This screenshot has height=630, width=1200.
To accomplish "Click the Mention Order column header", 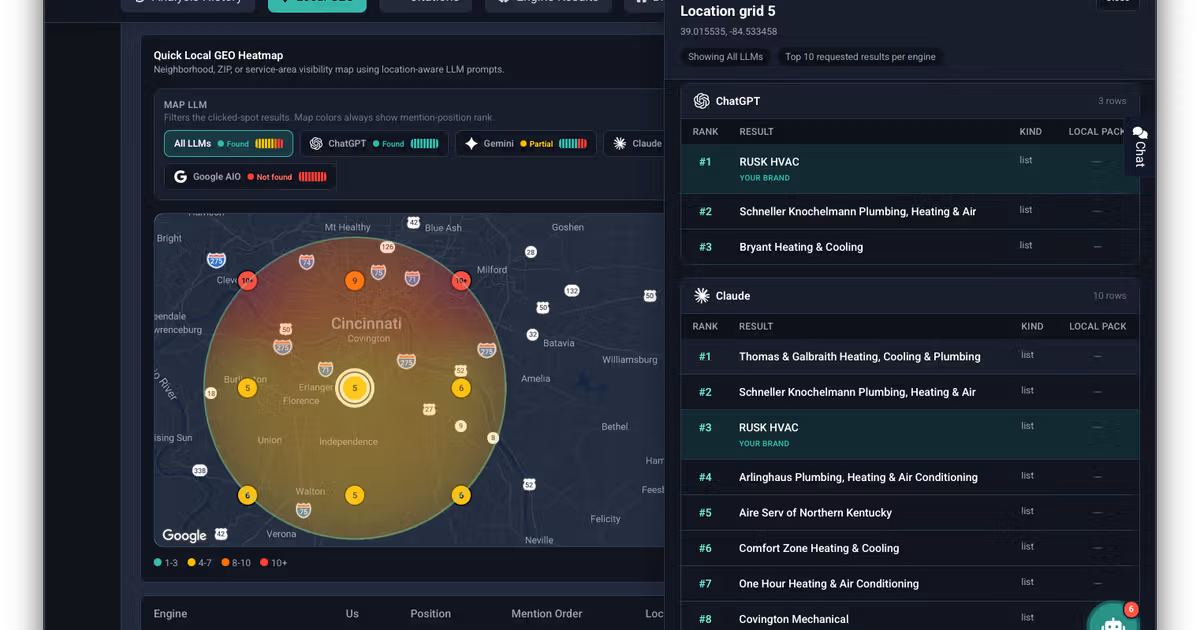I will coord(547,614).
